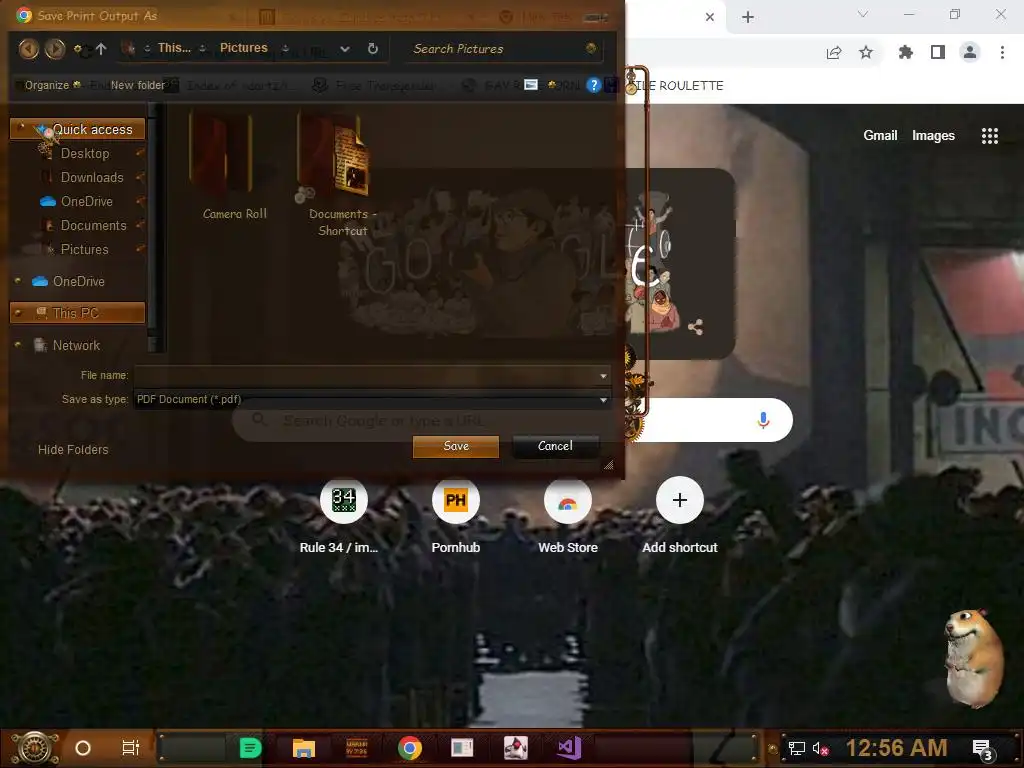Click the Cancel button
Screen dimensions: 1024x768
[x=555, y=446]
